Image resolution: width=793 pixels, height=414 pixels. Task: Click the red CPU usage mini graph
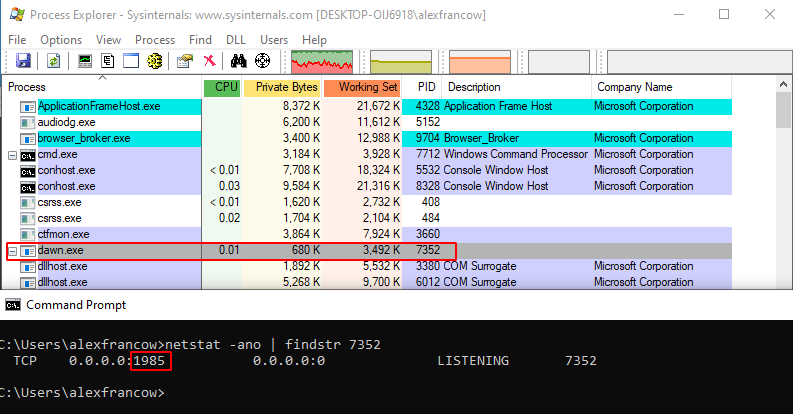click(322, 62)
